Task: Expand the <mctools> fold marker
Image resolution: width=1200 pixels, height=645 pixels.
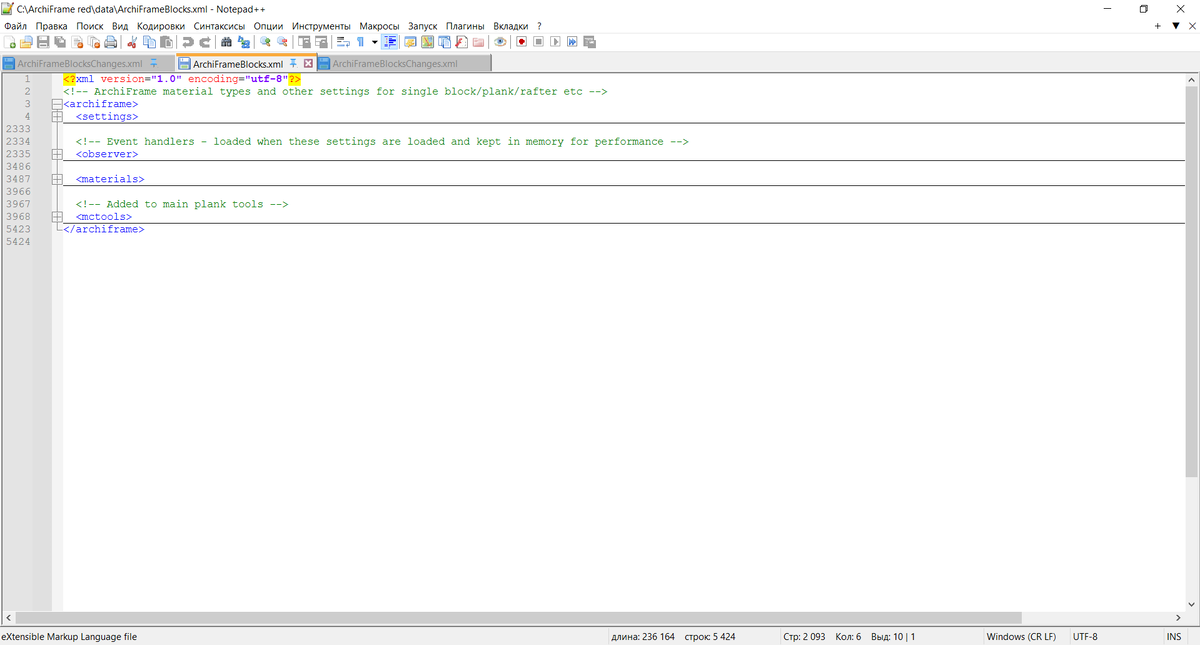Action: (x=57, y=216)
